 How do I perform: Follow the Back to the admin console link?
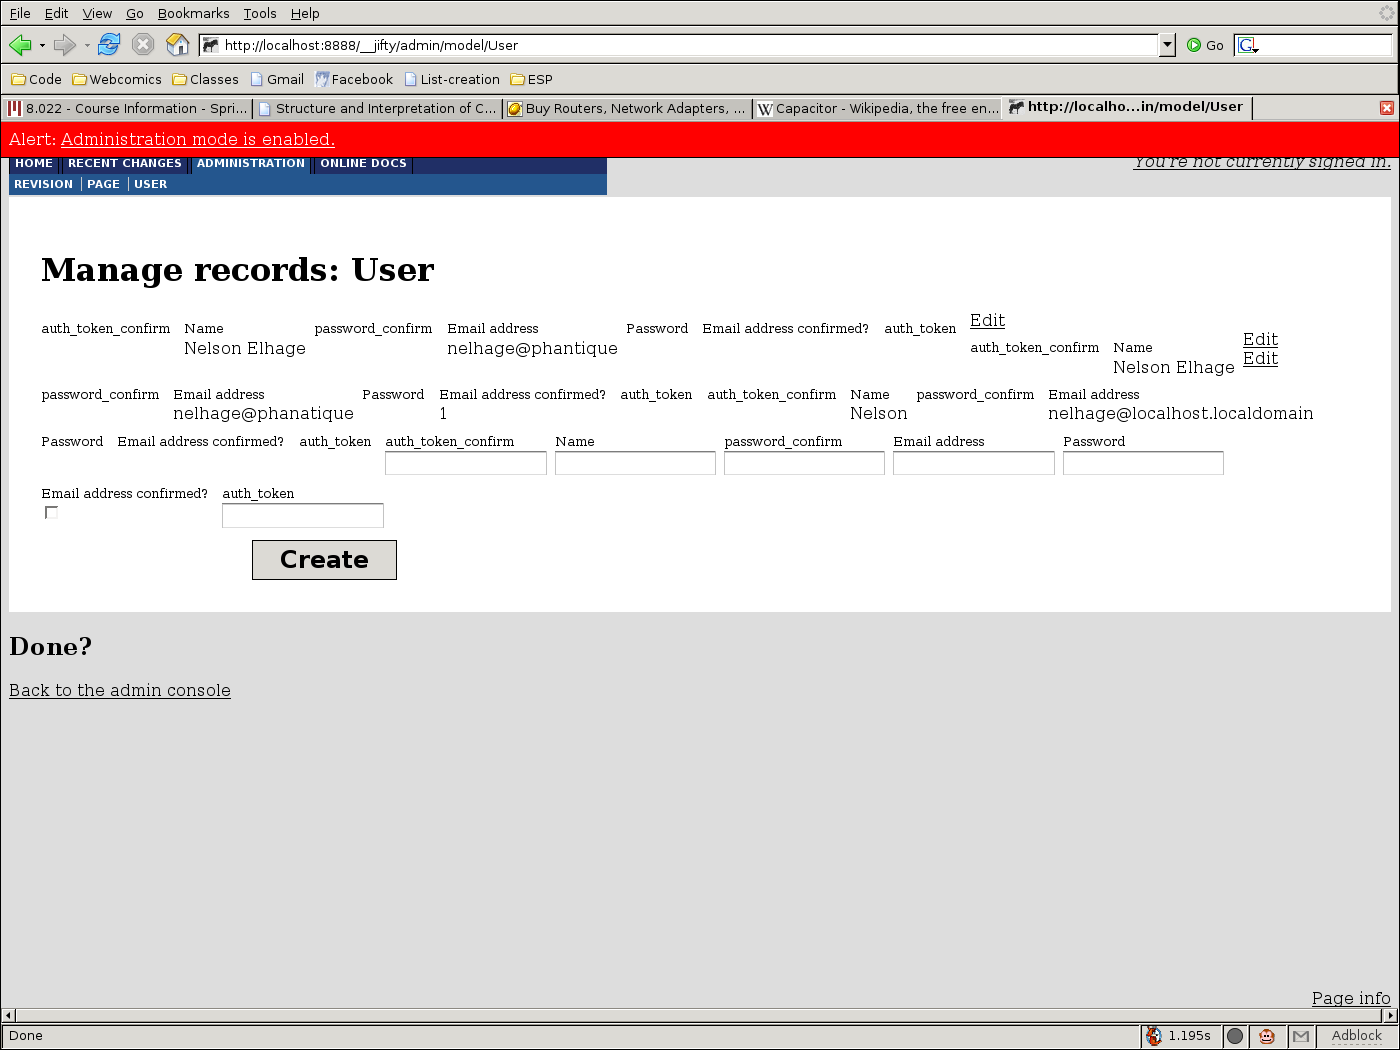point(120,691)
